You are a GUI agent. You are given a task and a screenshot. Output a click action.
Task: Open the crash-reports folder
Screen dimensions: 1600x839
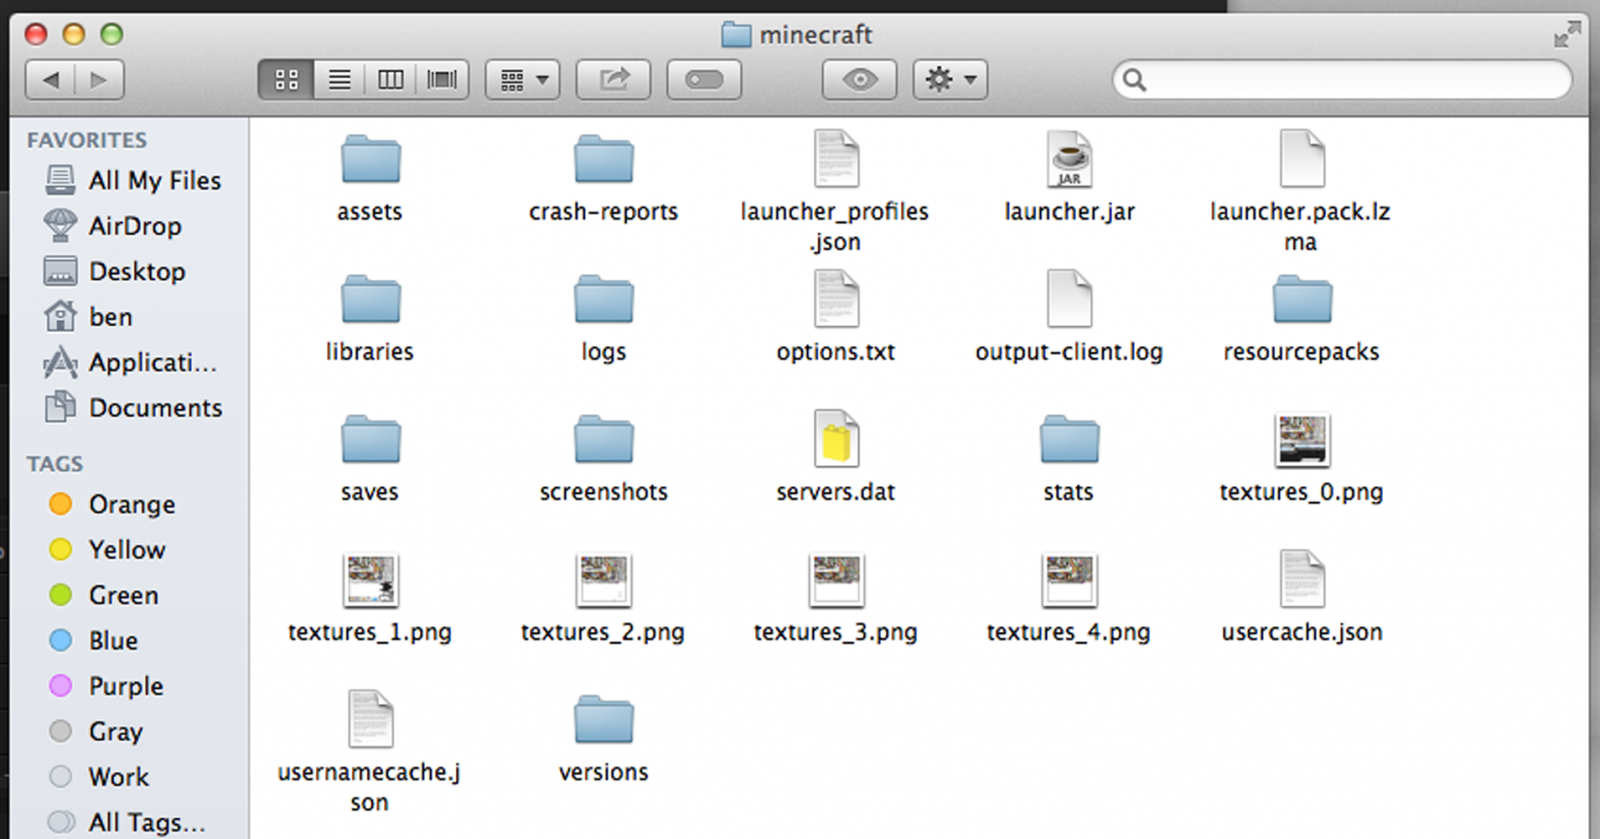603,160
